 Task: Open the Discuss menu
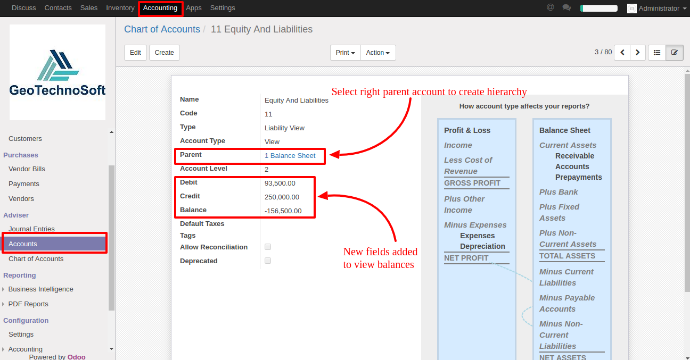(24, 8)
